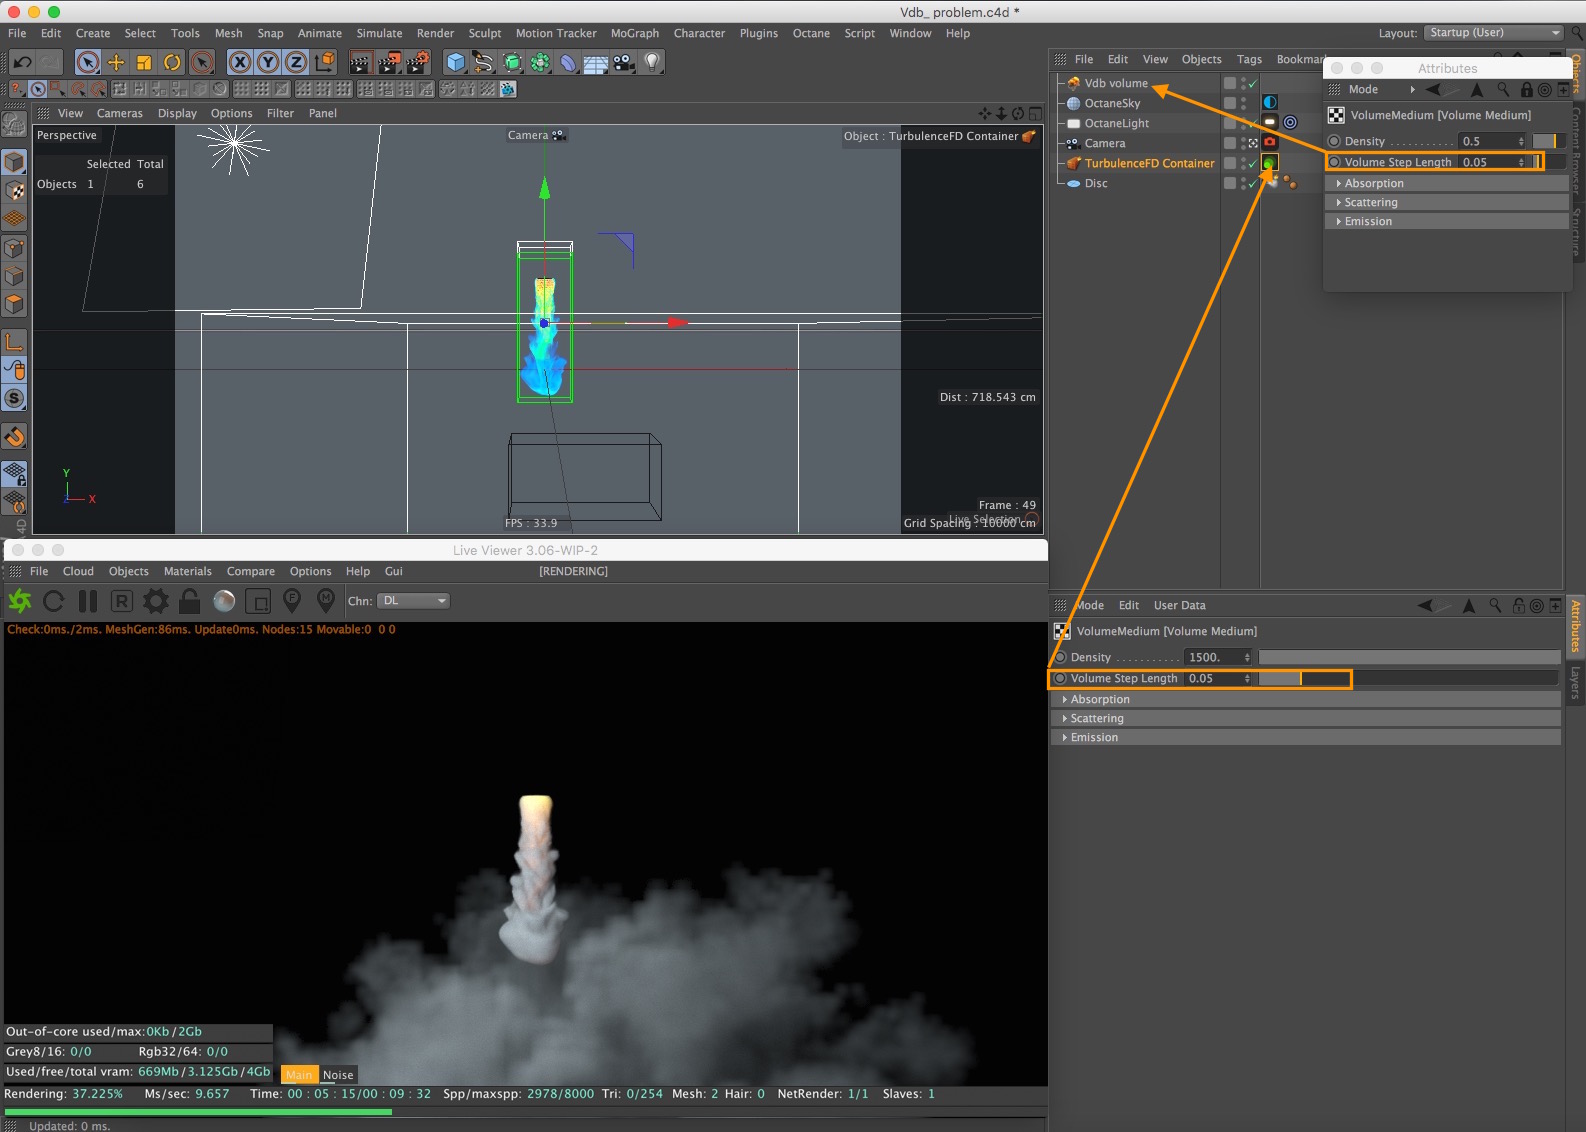Click the Undo arrow in the top toolbar
Image resolution: width=1586 pixels, height=1132 pixels.
(x=22, y=62)
